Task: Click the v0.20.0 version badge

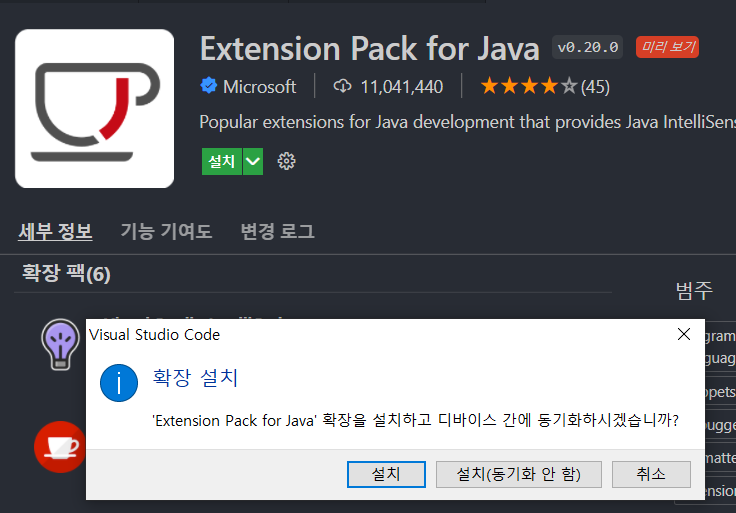Action: (x=588, y=47)
